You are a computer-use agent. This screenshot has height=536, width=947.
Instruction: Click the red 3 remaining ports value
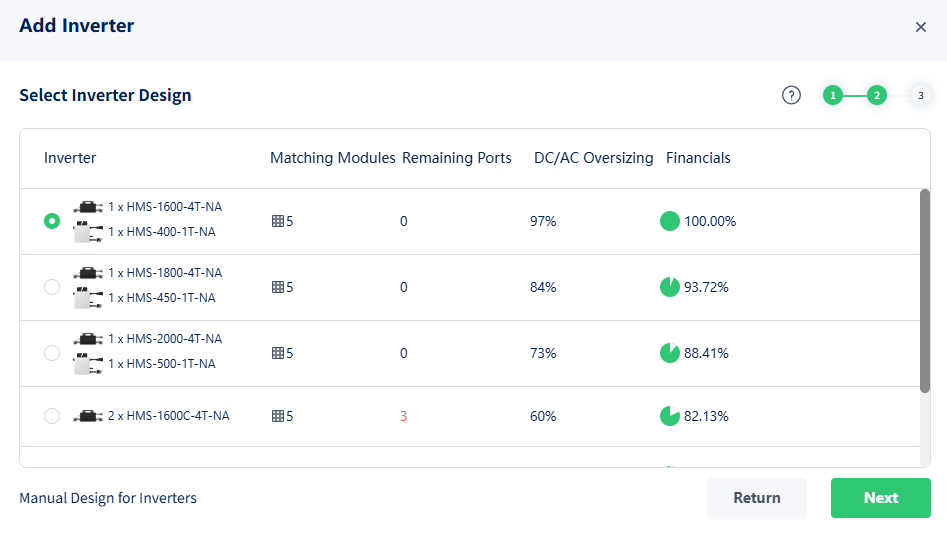(x=403, y=416)
